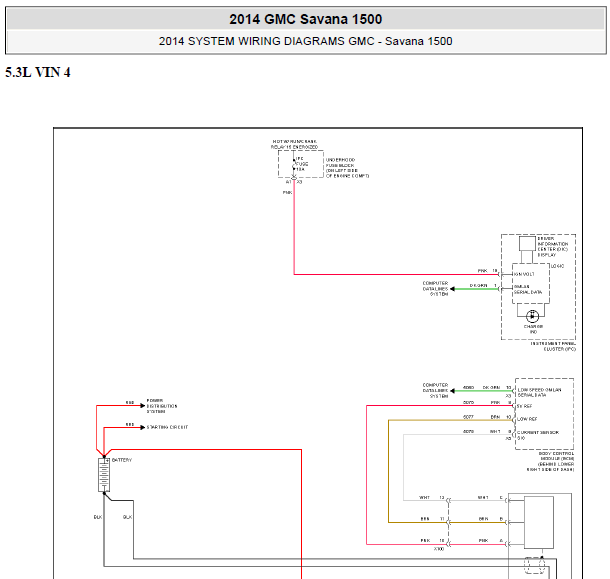Click the "LOW REF" terminal label

[x=527, y=419]
